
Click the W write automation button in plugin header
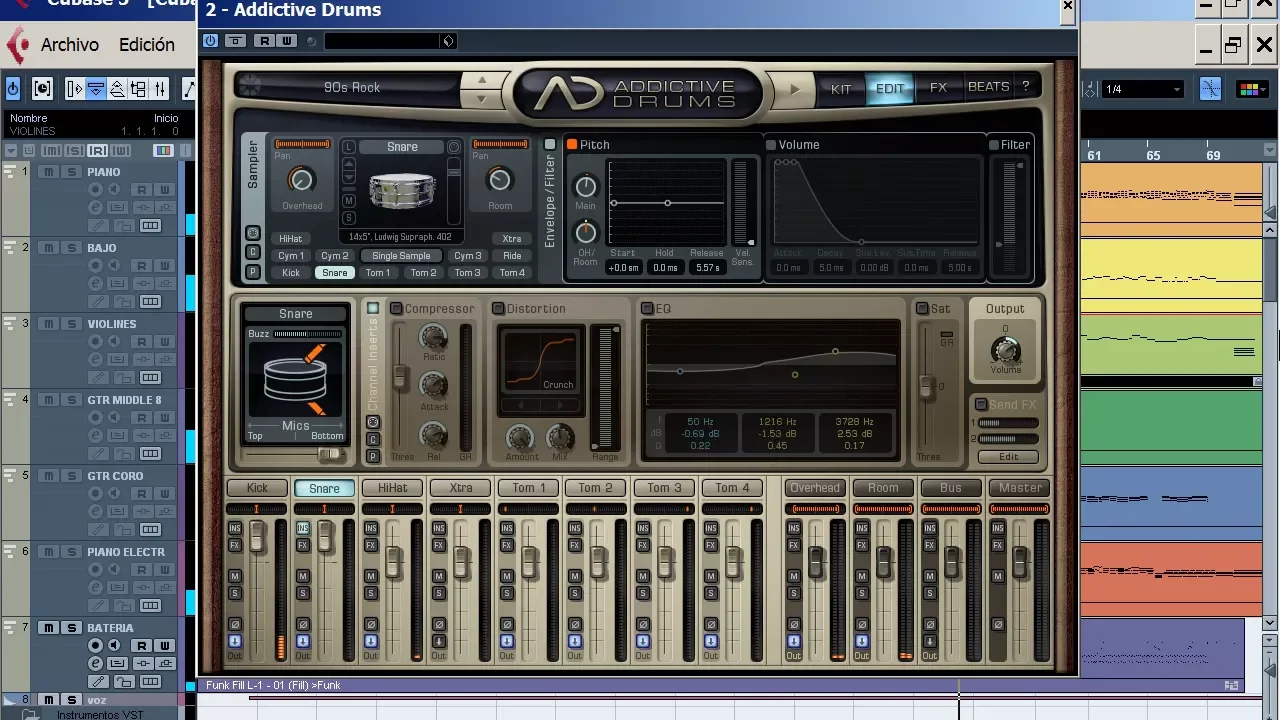point(286,41)
